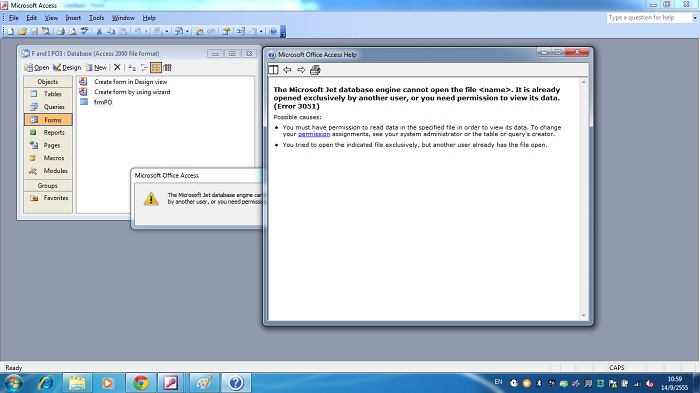Viewport: 700px width, 393px height.
Task: Click New in the database window
Action: (x=96, y=67)
